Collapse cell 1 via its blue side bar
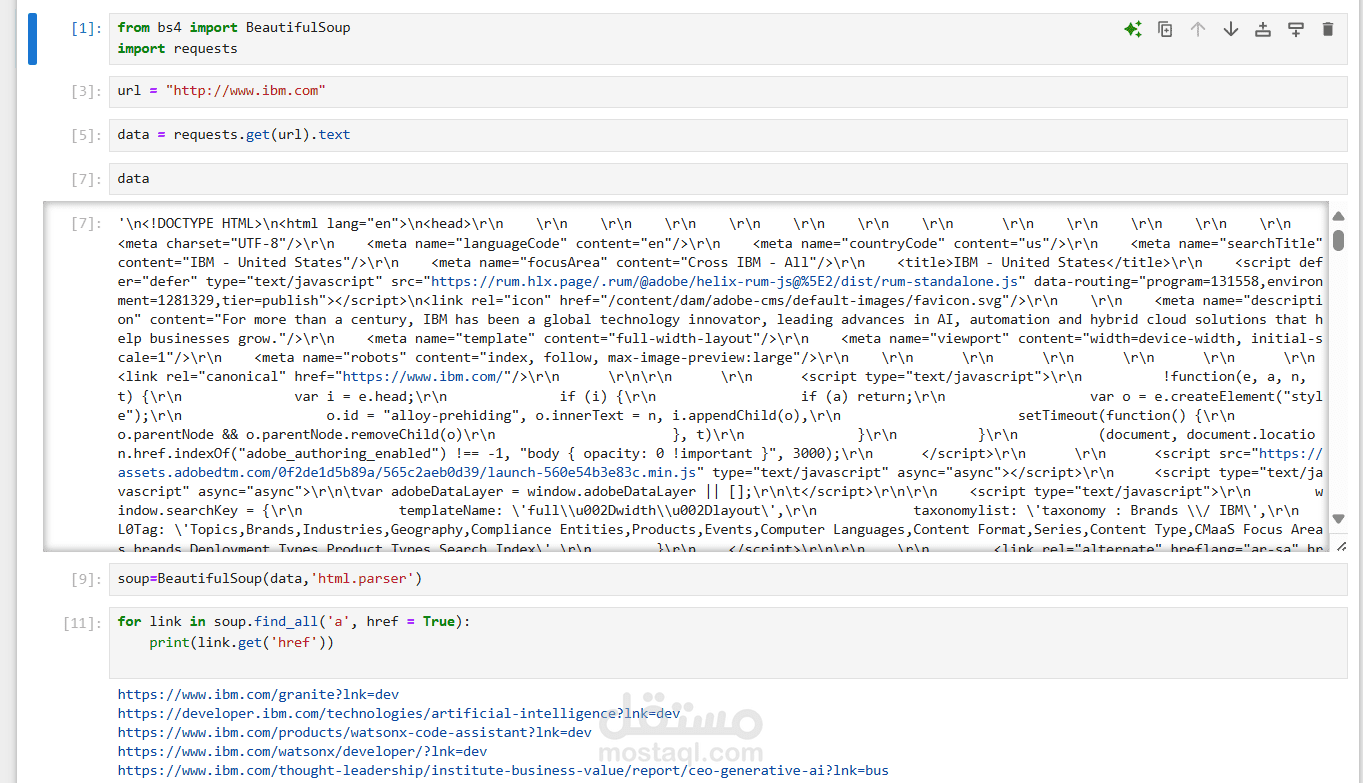The image size is (1363, 783). tap(32, 39)
